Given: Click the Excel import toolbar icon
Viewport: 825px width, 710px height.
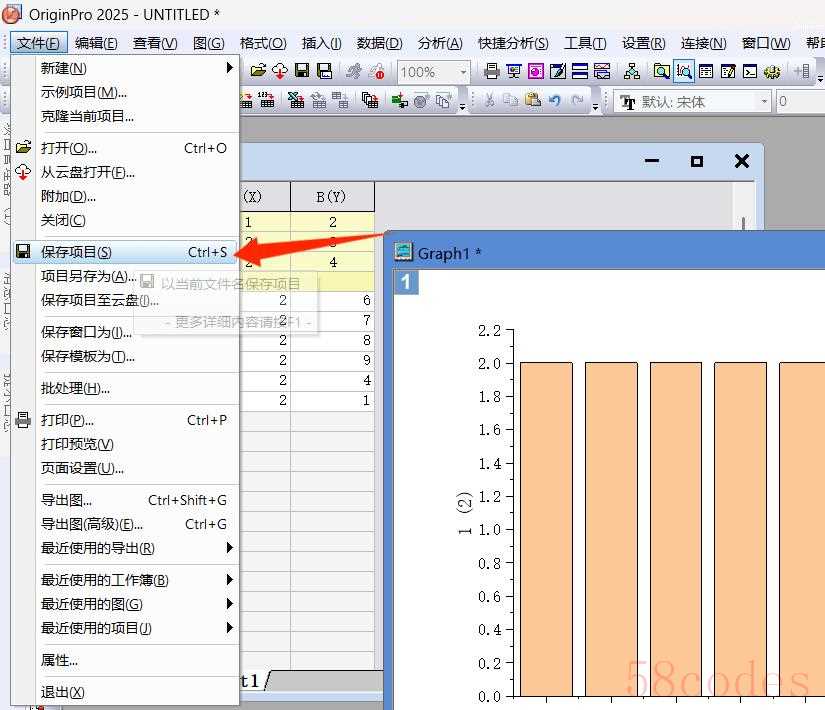Looking at the screenshot, I should [296, 100].
